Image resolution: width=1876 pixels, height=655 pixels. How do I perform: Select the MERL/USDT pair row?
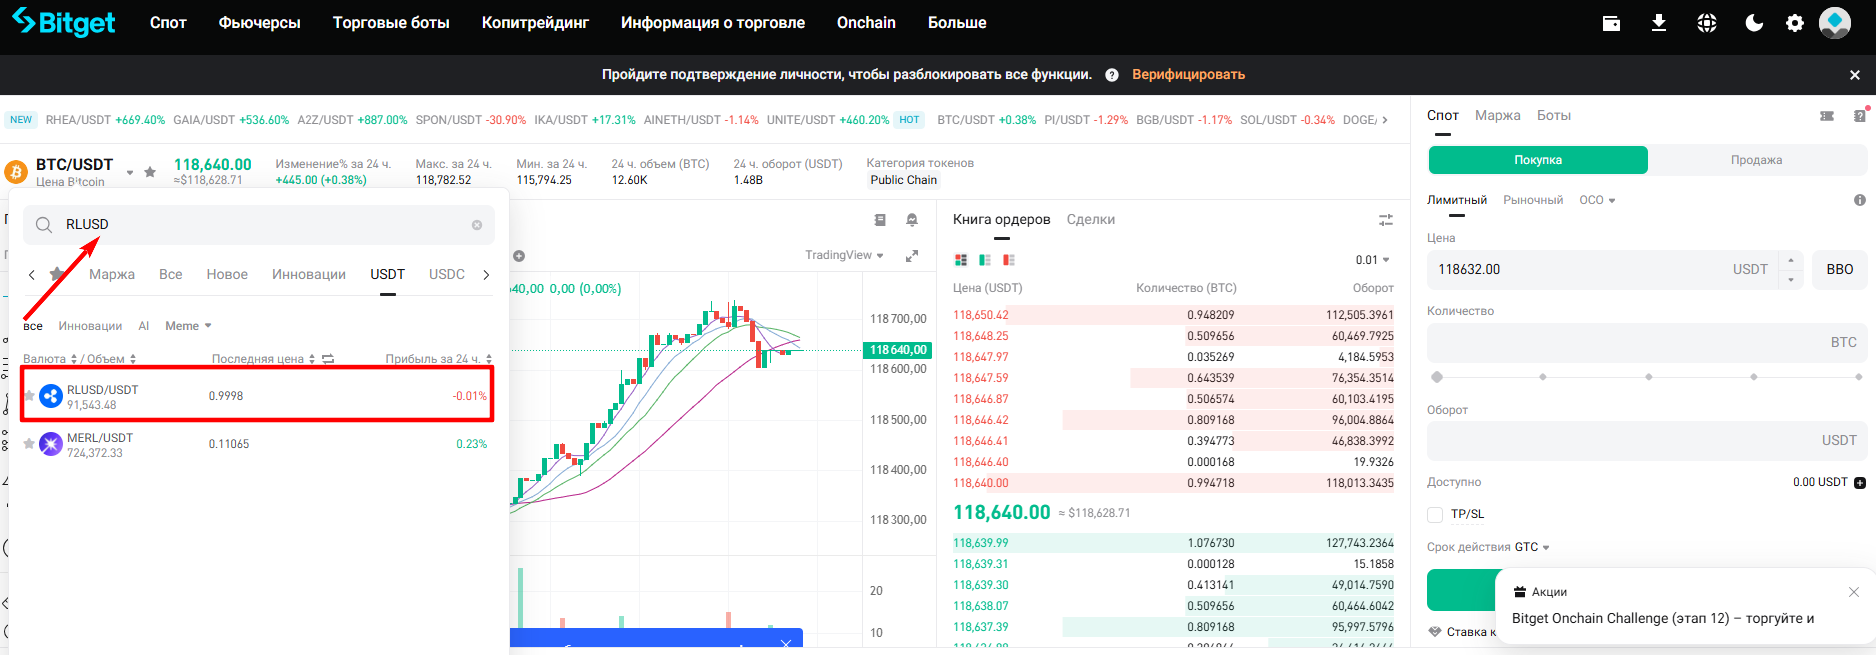pos(258,444)
